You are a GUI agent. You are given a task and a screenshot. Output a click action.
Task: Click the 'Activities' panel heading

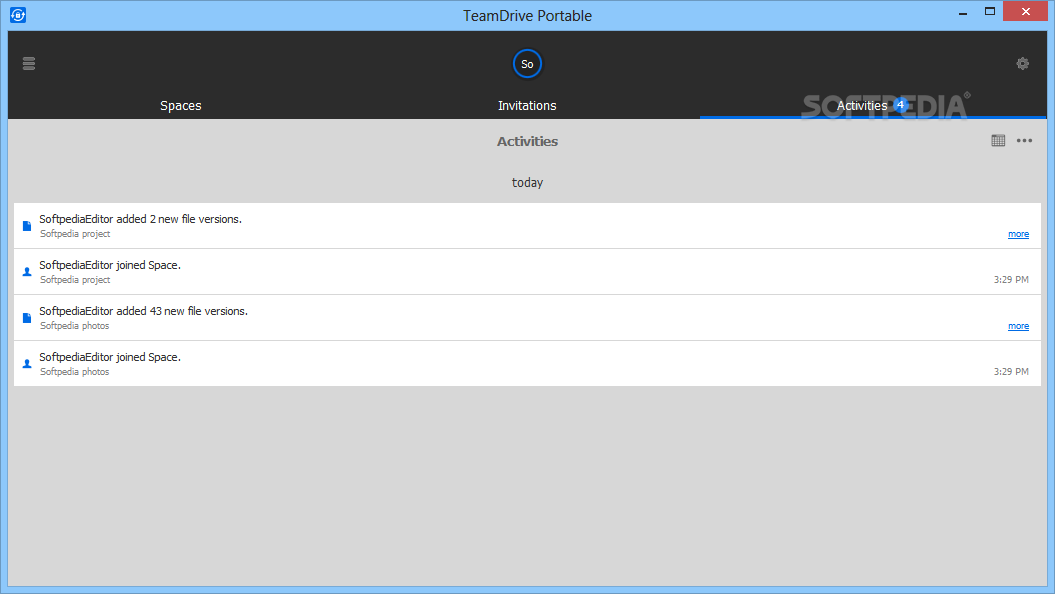[x=527, y=141]
